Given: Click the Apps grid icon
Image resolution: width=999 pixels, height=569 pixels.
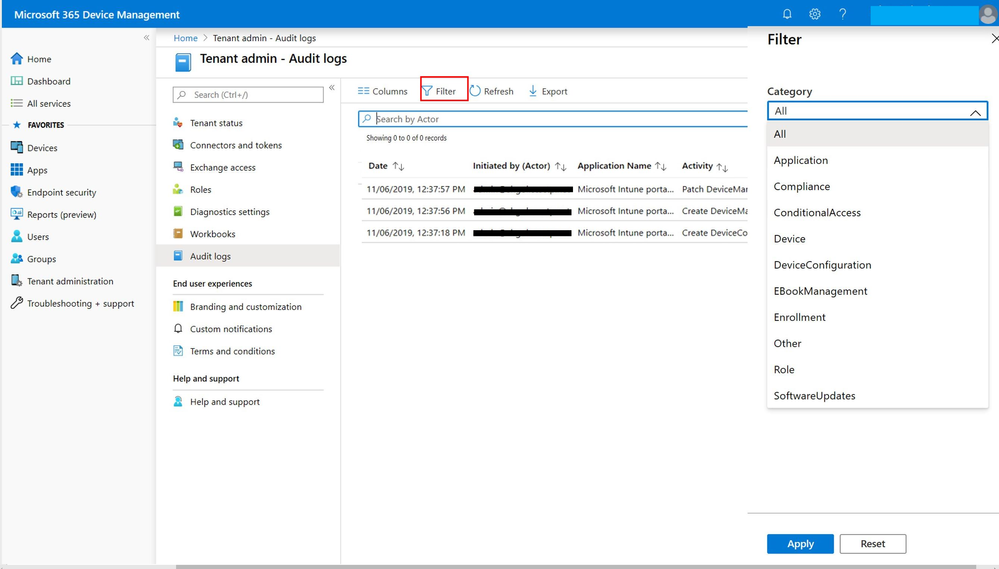Looking at the screenshot, I should [17, 169].
